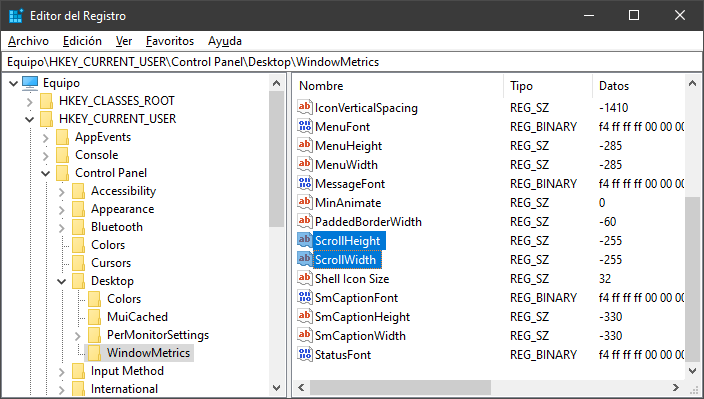Viewport: 704px width, 399px height.
Task: Expand the PerMonitorSettings subkey
Action: tap(78, 336)
